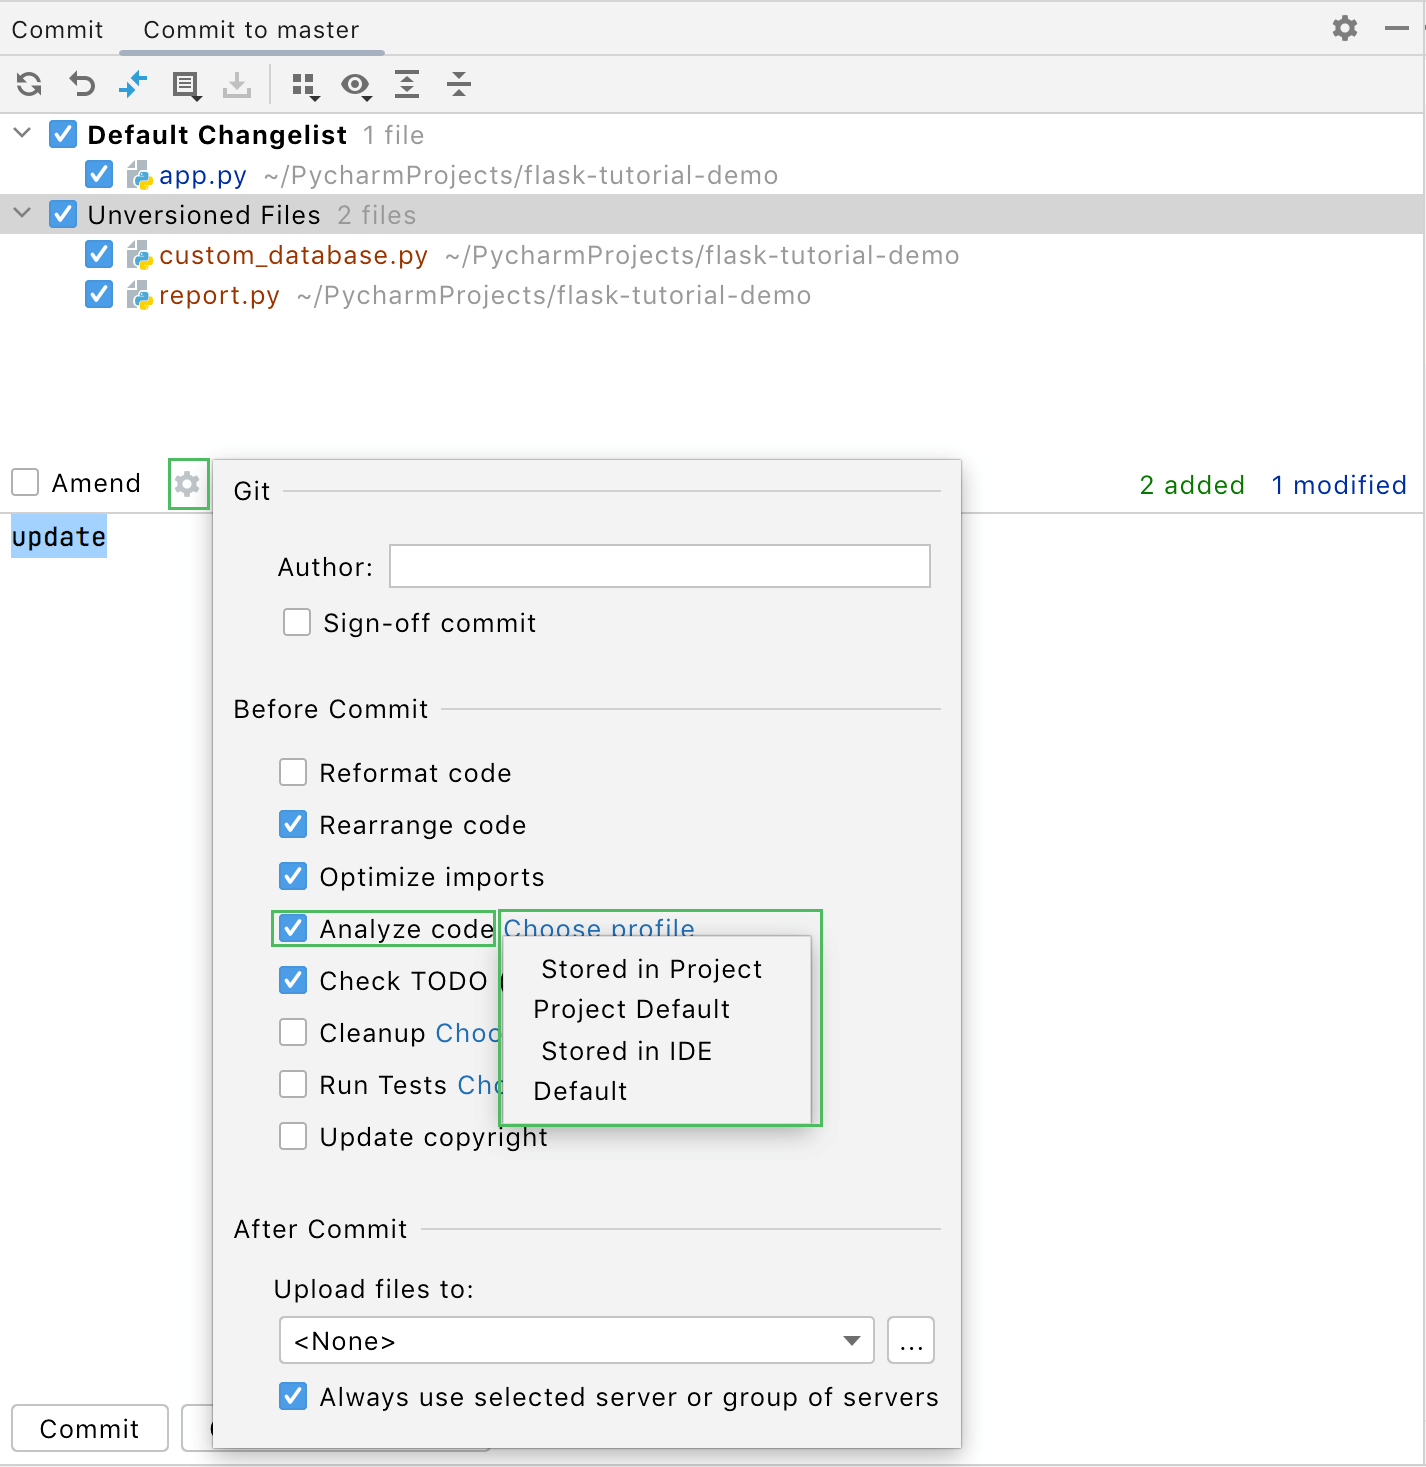Show diff for selected file

132,85
